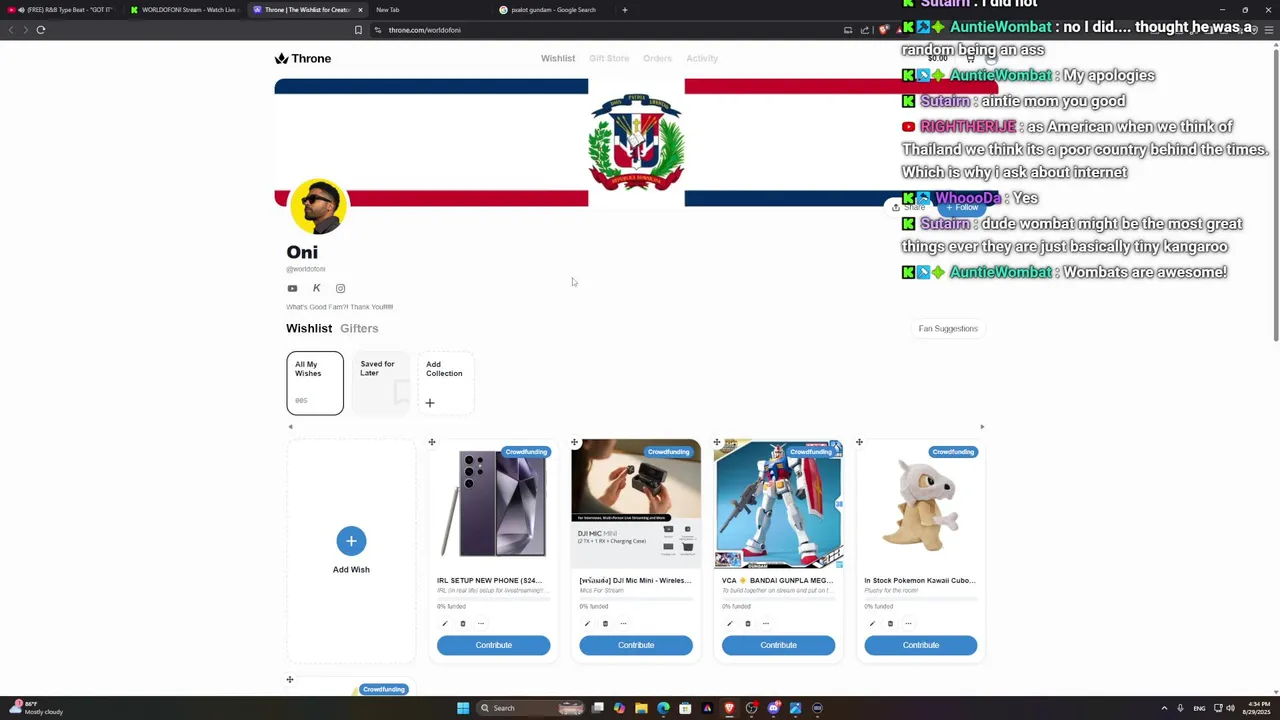Open the Saved for Later collection
Image resolution: width=1280 pixels, height=720 pixels.
(380, 383)
